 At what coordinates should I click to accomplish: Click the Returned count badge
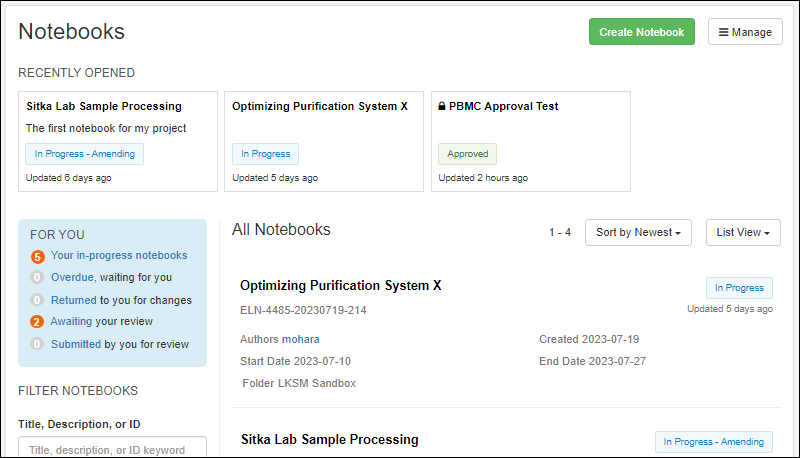(x=38, y=300)
